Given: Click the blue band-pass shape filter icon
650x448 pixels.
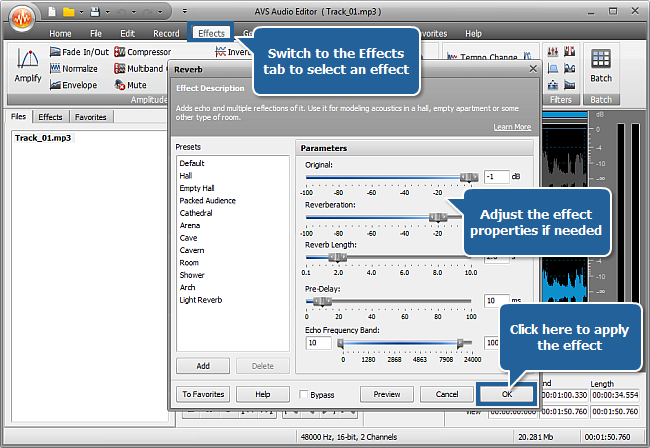Looking at the screenshot, I should [553, 68].
